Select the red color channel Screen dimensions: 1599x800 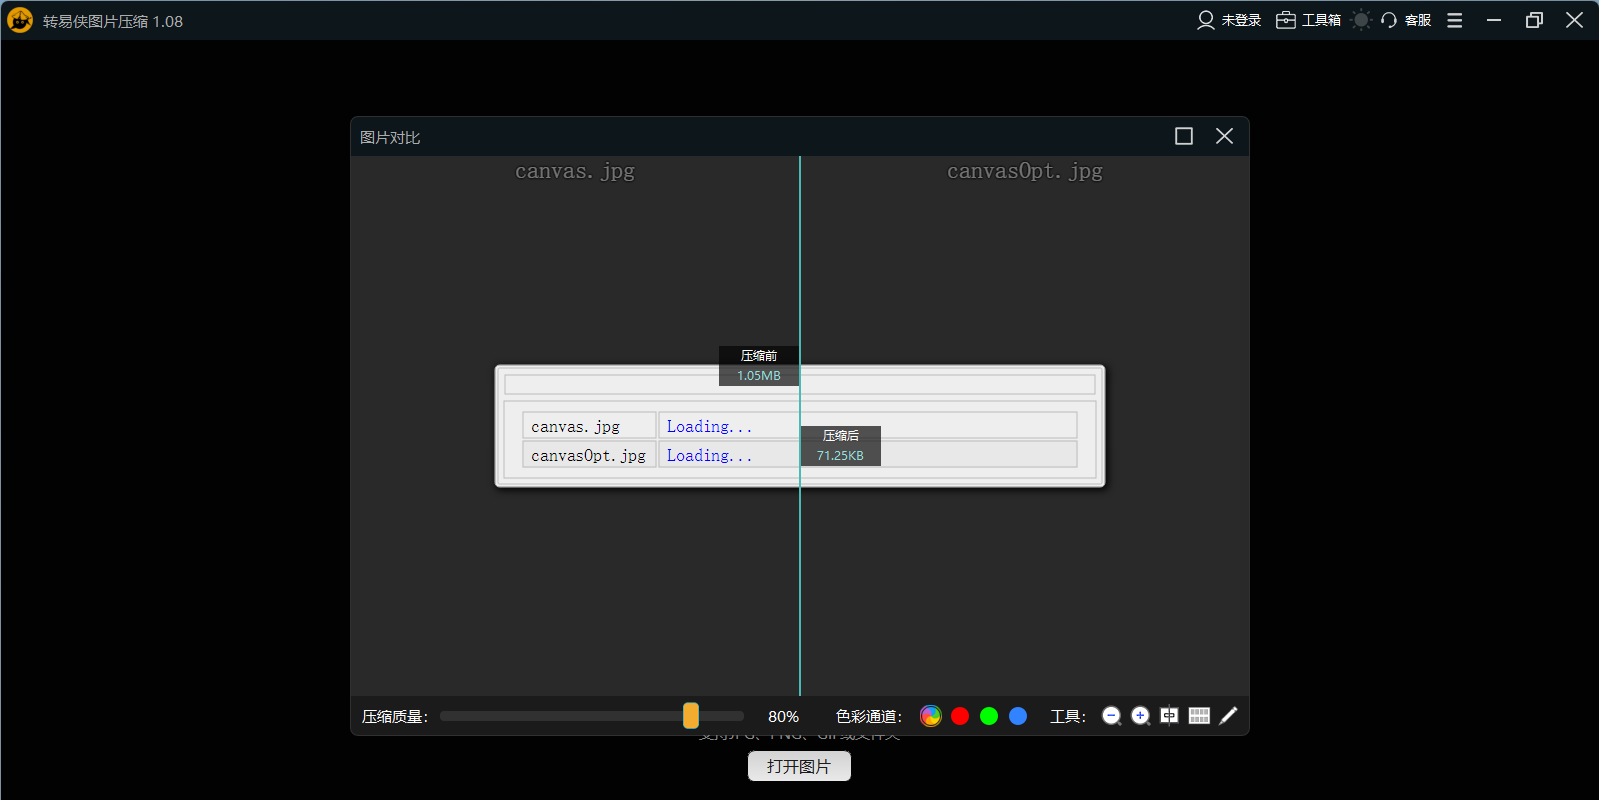coord(960,716)
